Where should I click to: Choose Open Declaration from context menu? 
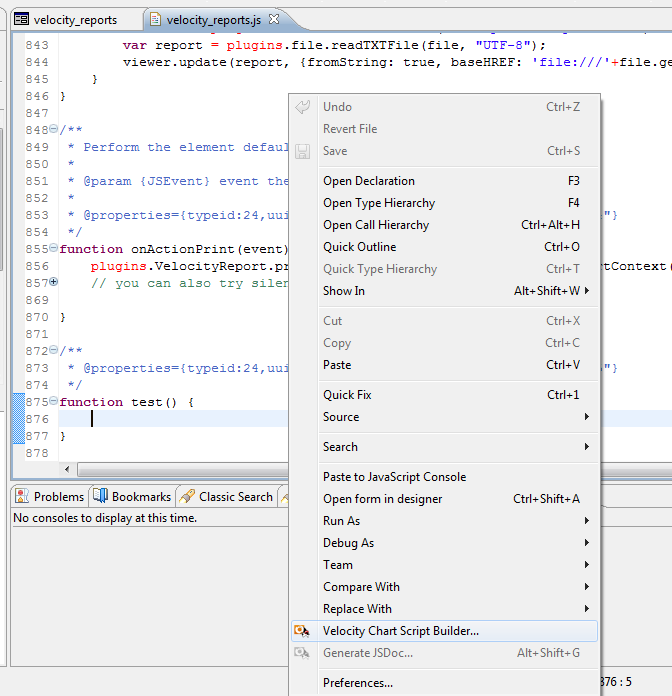[x=444, y=181]
